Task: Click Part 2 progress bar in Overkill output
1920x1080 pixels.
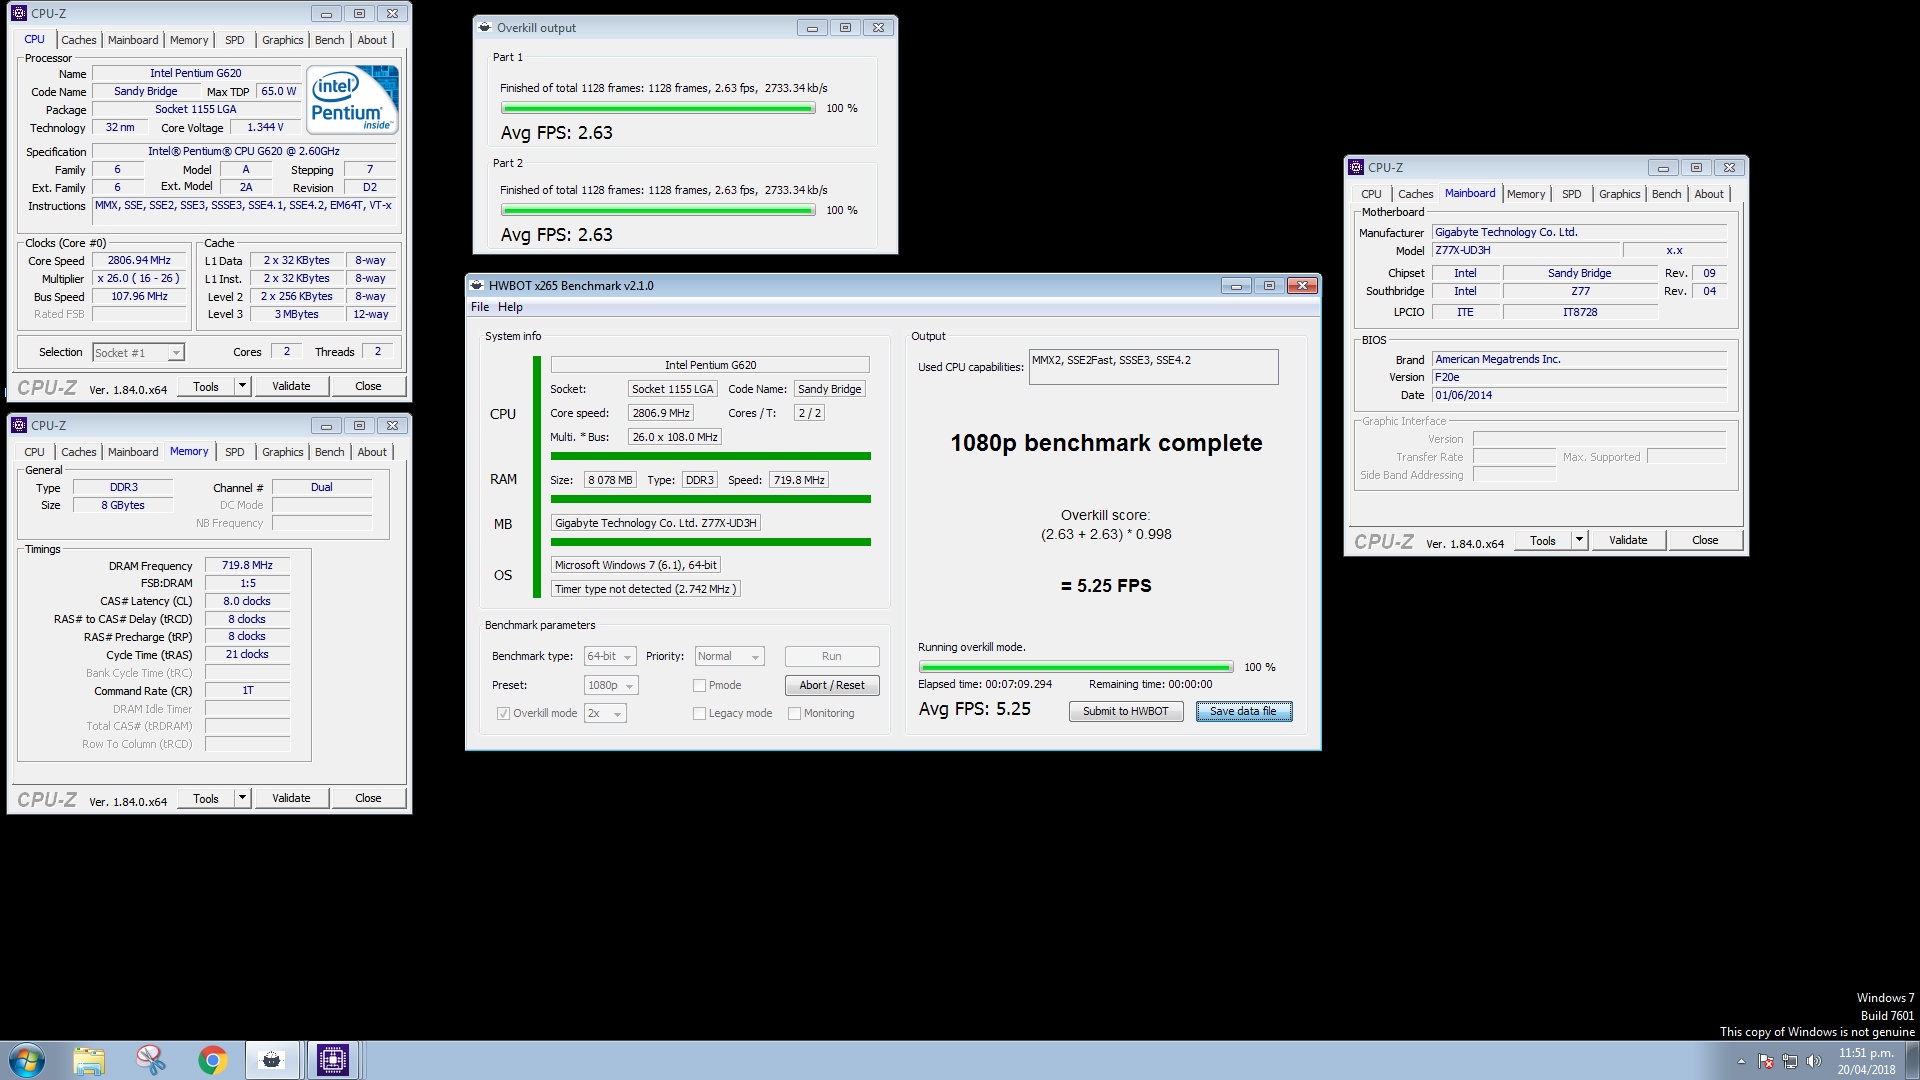Action: click(x=658, y=210)
